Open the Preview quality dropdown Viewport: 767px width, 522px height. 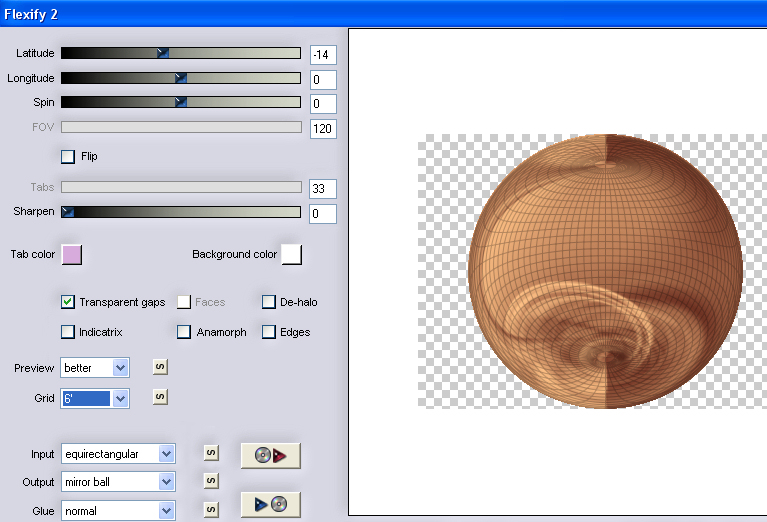pyautogui.click(x=120, y=368)
